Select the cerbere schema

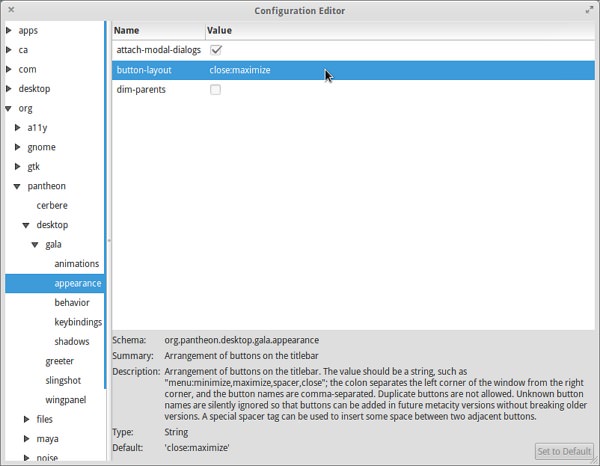click(x=52, y=205)
